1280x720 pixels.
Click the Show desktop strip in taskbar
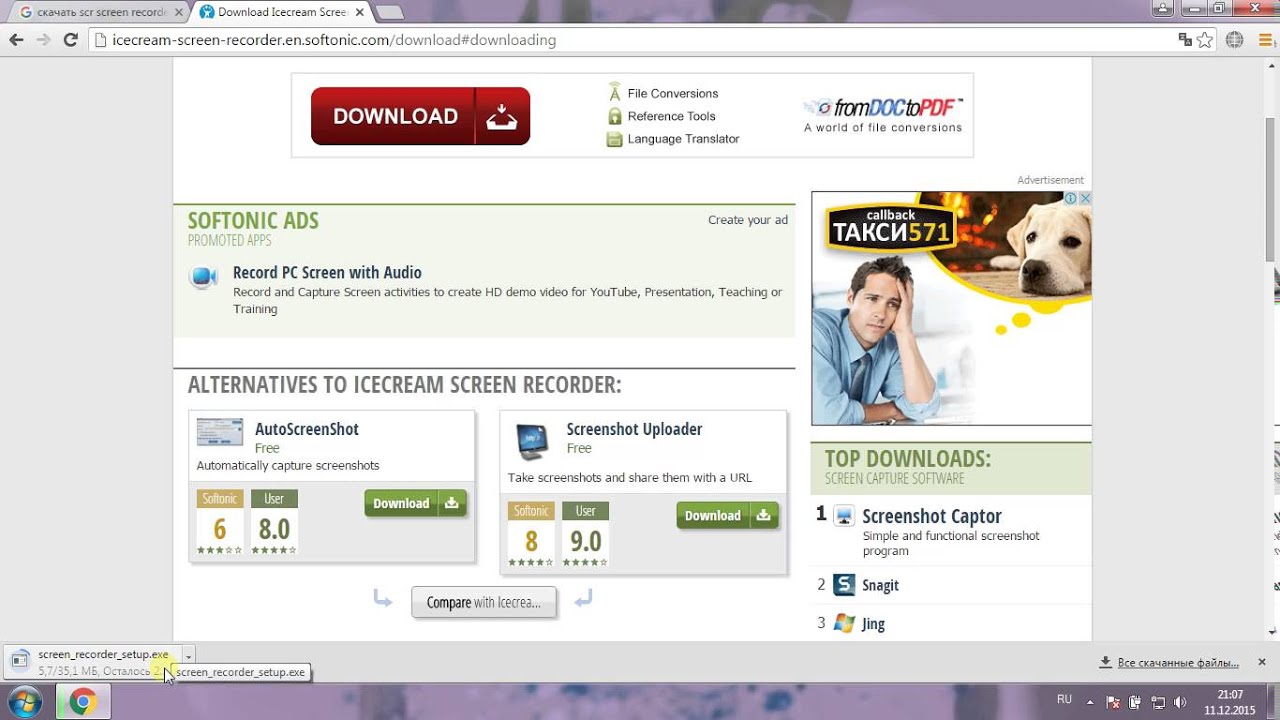(x=1273, y=702)
